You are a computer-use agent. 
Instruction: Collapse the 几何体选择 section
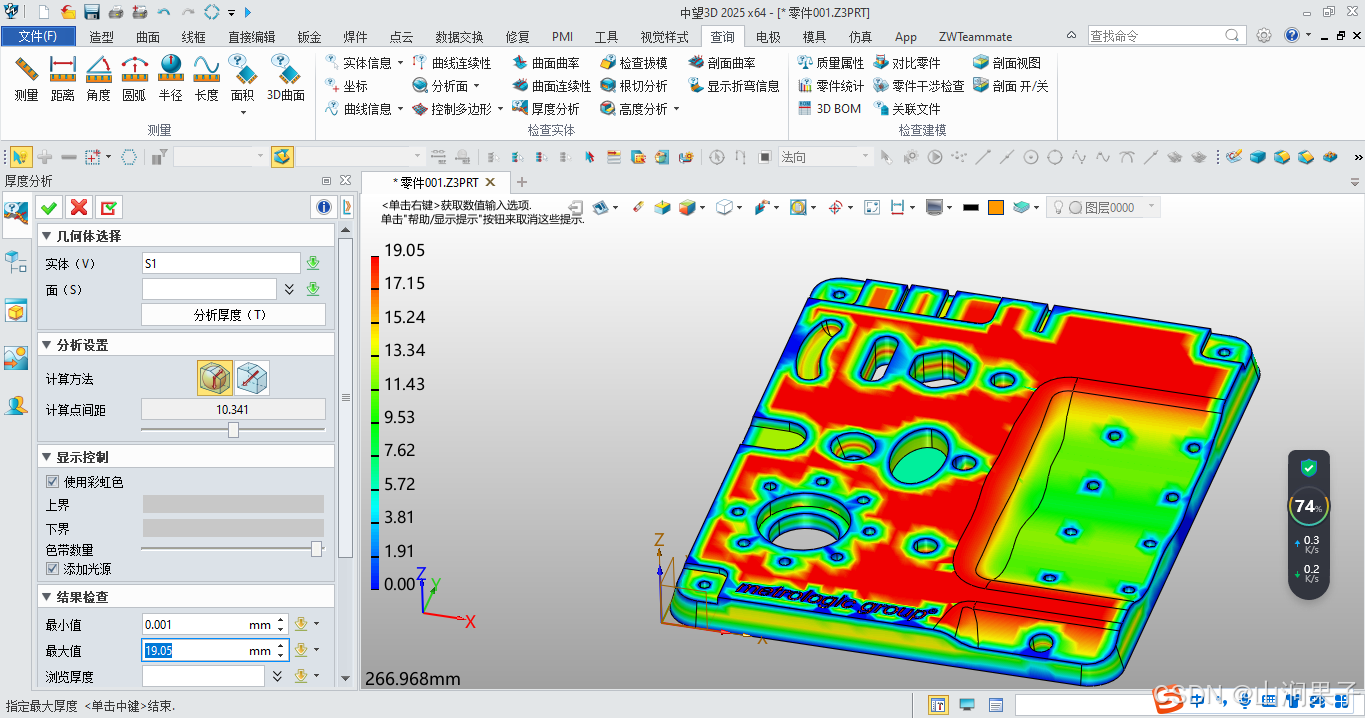pyautogui.click(x=48, y=236)
